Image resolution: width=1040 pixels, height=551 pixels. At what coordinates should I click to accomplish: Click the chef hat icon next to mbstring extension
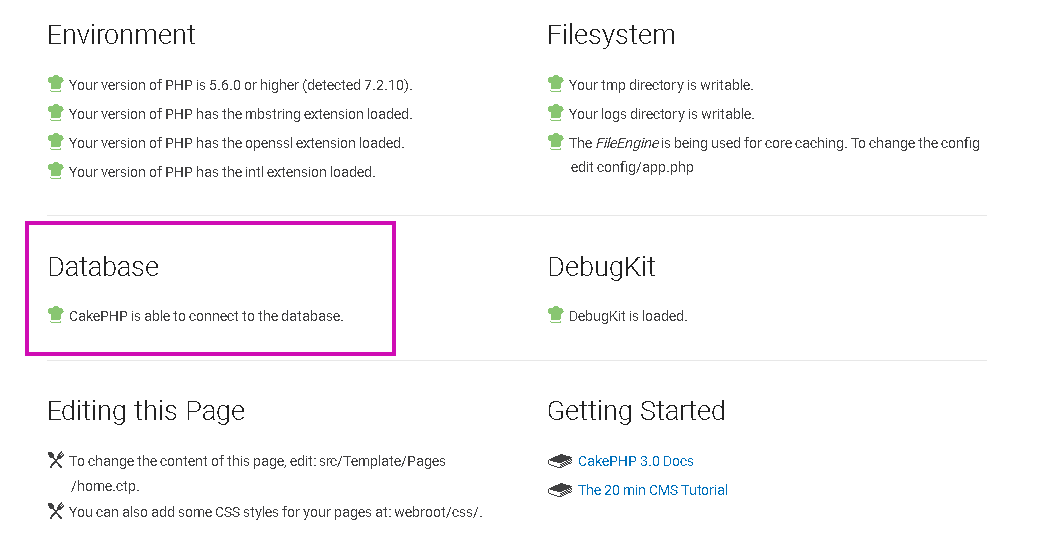coord(56,113)
